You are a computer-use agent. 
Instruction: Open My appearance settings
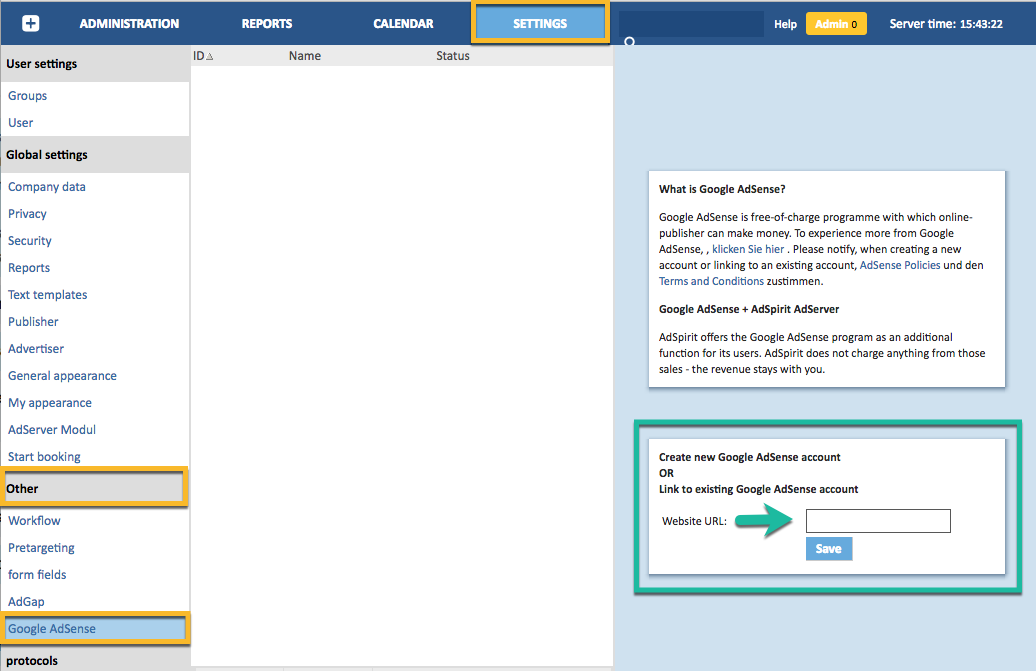[50, 403]
